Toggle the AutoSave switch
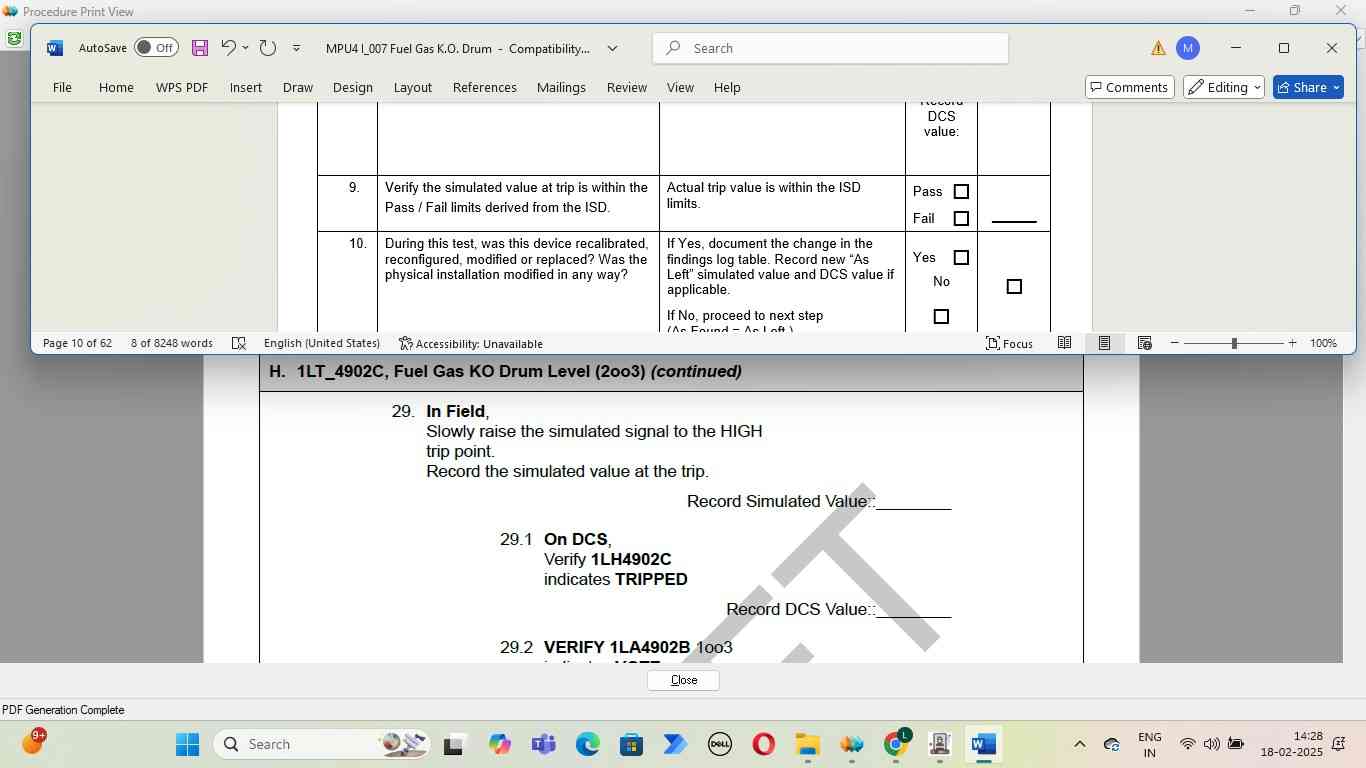 (156, 48)
